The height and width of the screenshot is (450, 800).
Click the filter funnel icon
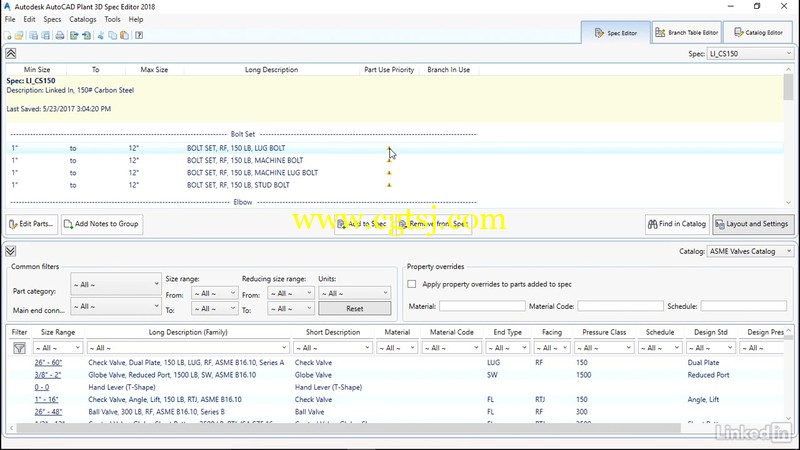19,348
